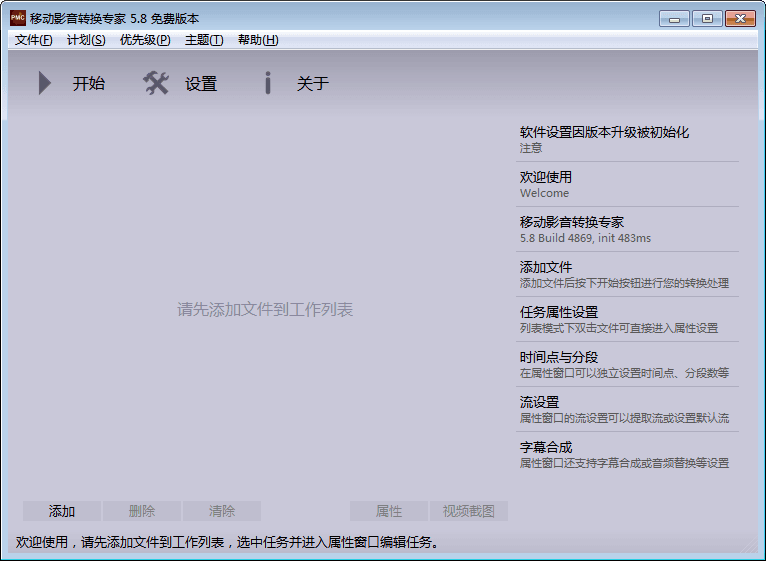Image resolution: width=766 pixels, height=561 pixels.
Task: Click the Start play triangle icon
Action: pyautogui.click(x=44, y=83)
